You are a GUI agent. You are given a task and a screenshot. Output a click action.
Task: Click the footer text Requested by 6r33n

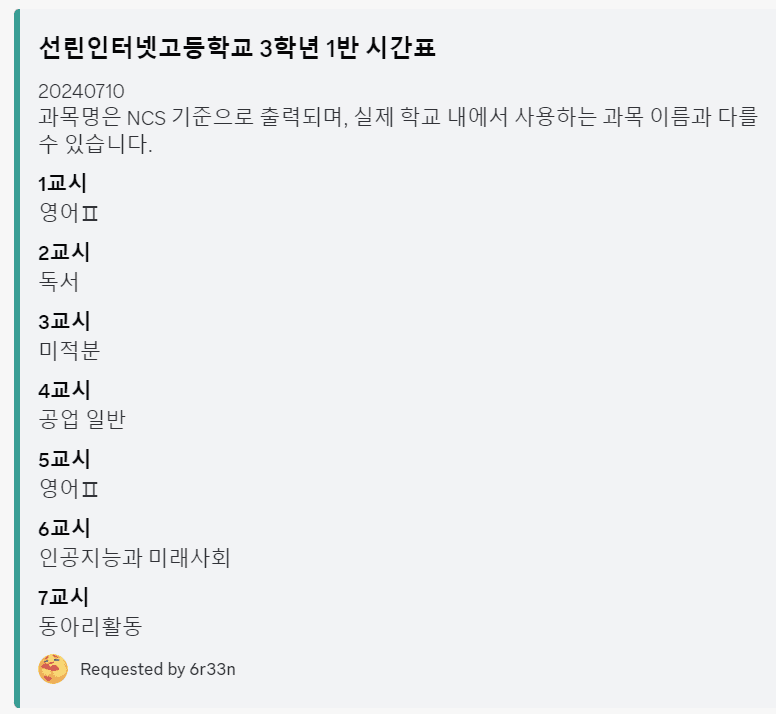[158, 669]
